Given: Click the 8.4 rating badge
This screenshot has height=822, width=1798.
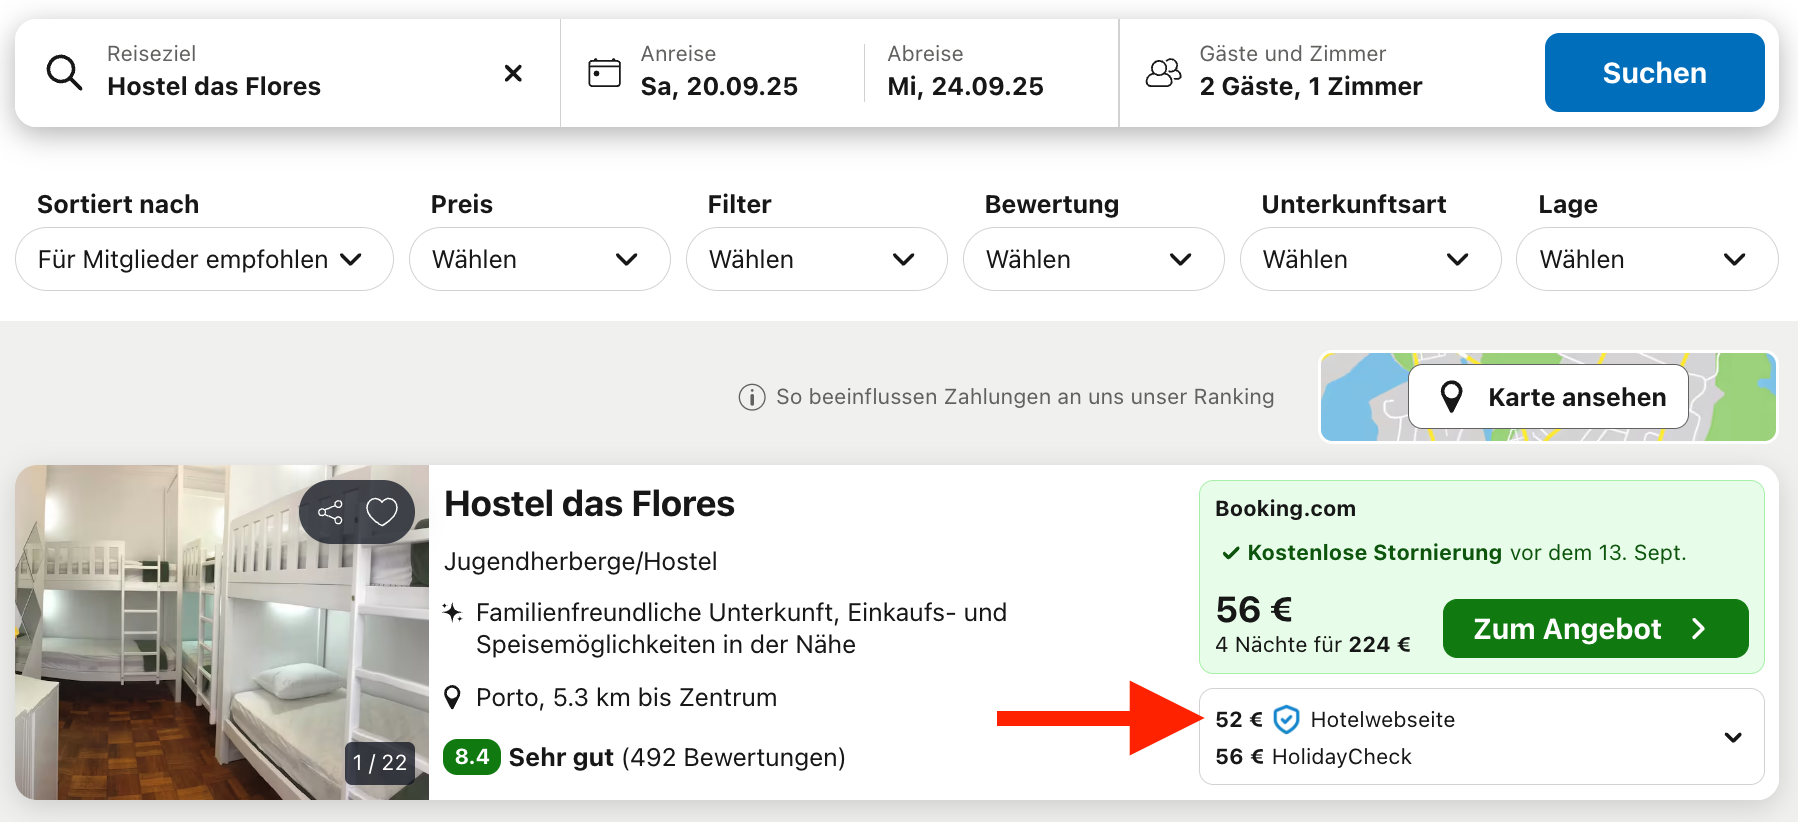Looking at the screenshot, I should [472, 757].
